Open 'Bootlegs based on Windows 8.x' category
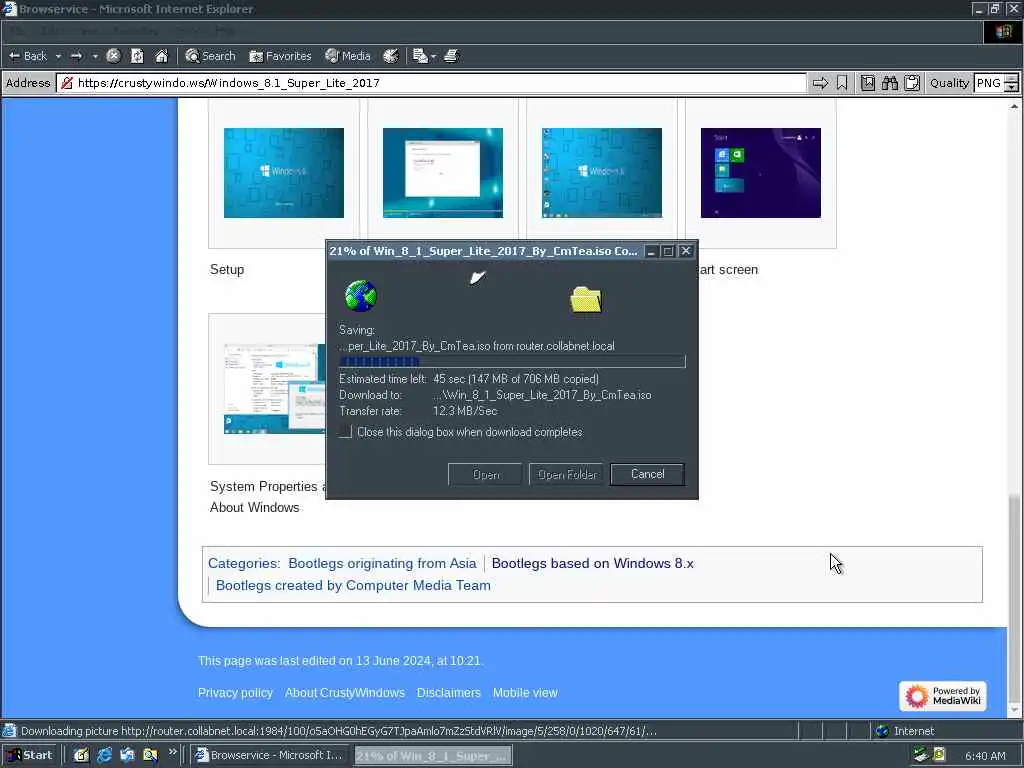 coord(592,563)
